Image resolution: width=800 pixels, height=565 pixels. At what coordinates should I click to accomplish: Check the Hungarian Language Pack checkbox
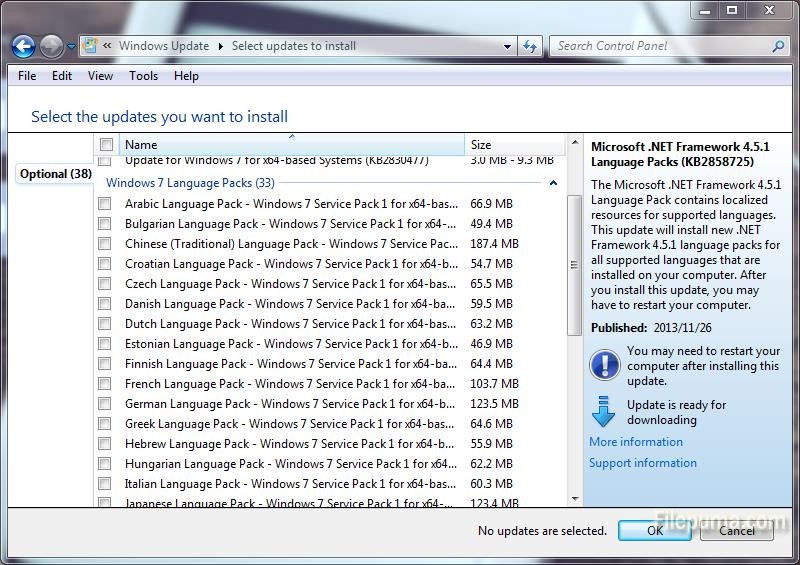pyautogui.click(x=105, y=463)
